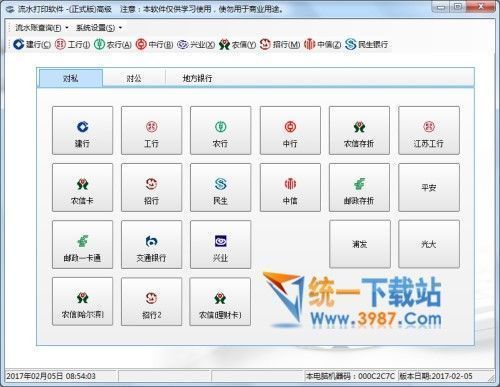The width and height of the screenshot is (500, 387).
Task: Open the 交通银行 tile
Action: pos(151,244)
